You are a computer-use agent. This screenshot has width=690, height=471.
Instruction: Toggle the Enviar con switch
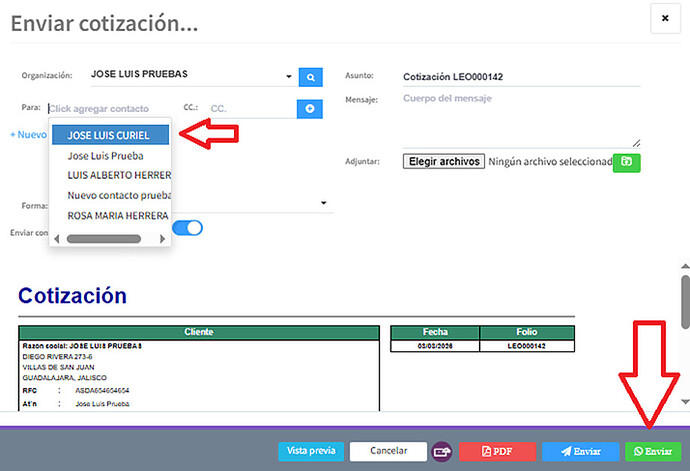click(188, 228)
